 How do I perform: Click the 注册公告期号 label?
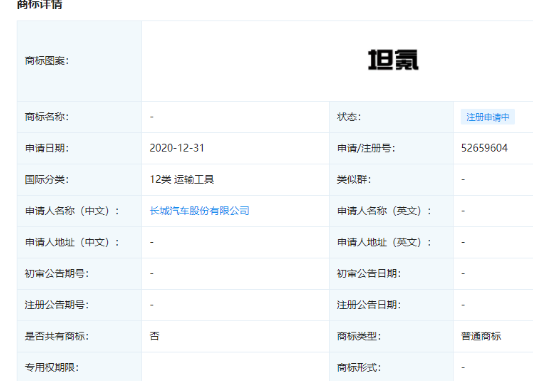coord(57,305)
